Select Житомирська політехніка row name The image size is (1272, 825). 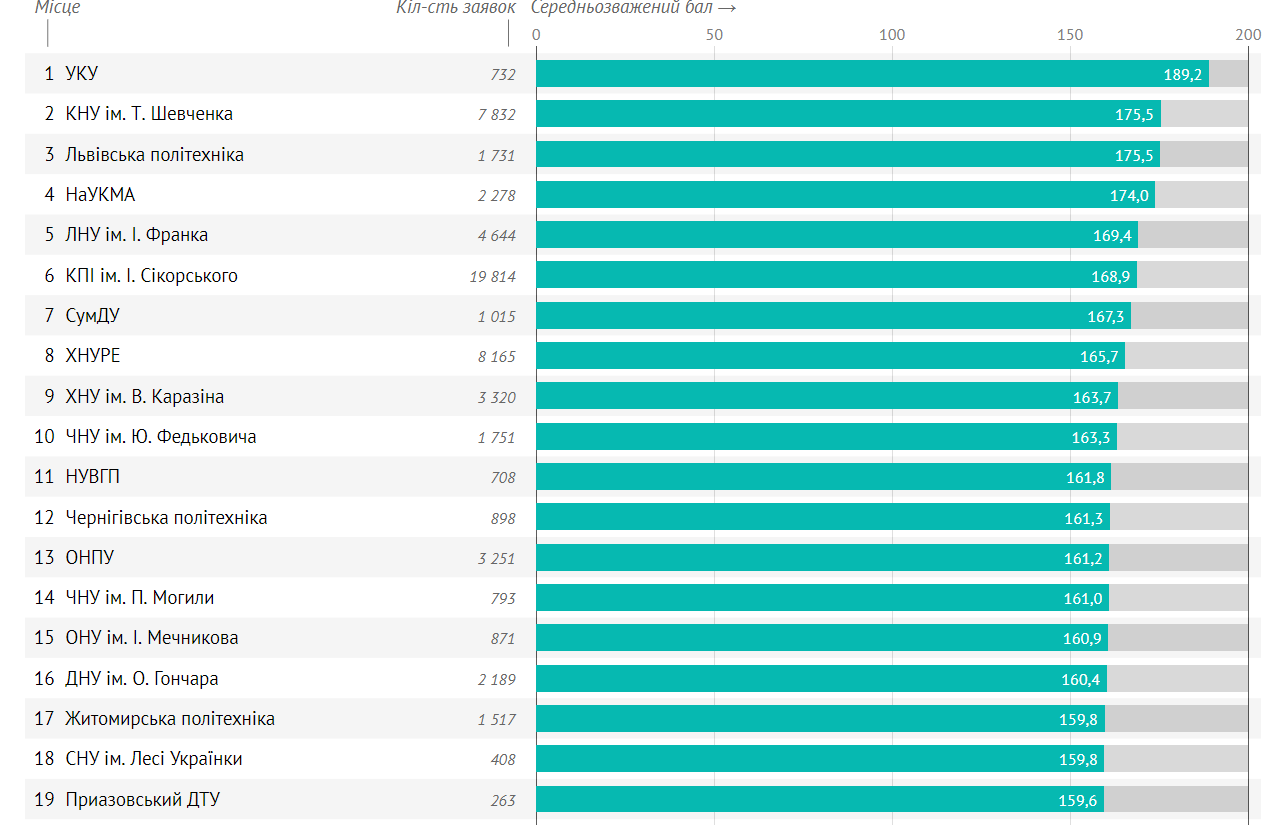click(170, 719)
